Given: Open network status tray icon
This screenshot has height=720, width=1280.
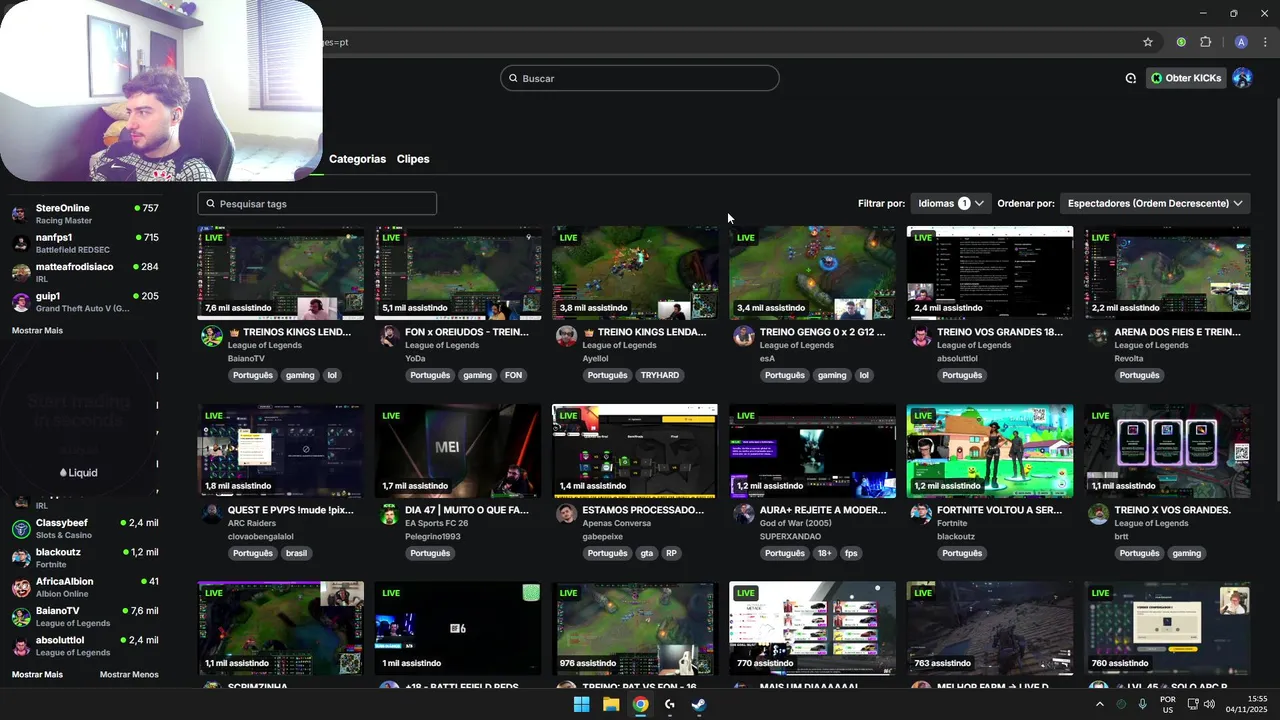Looking at the screenshot, I should click(1191, 705).
